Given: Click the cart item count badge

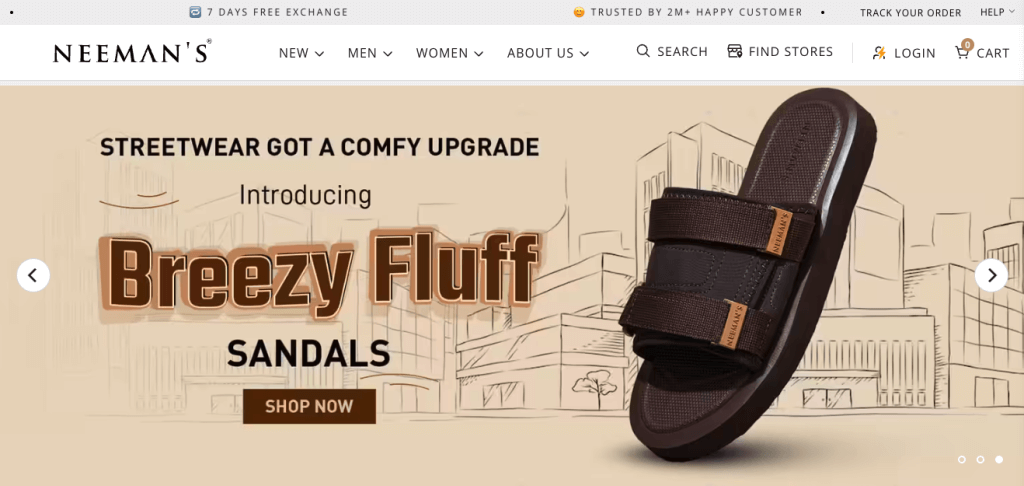Looking at the screenshot, I should pos(967,44).
